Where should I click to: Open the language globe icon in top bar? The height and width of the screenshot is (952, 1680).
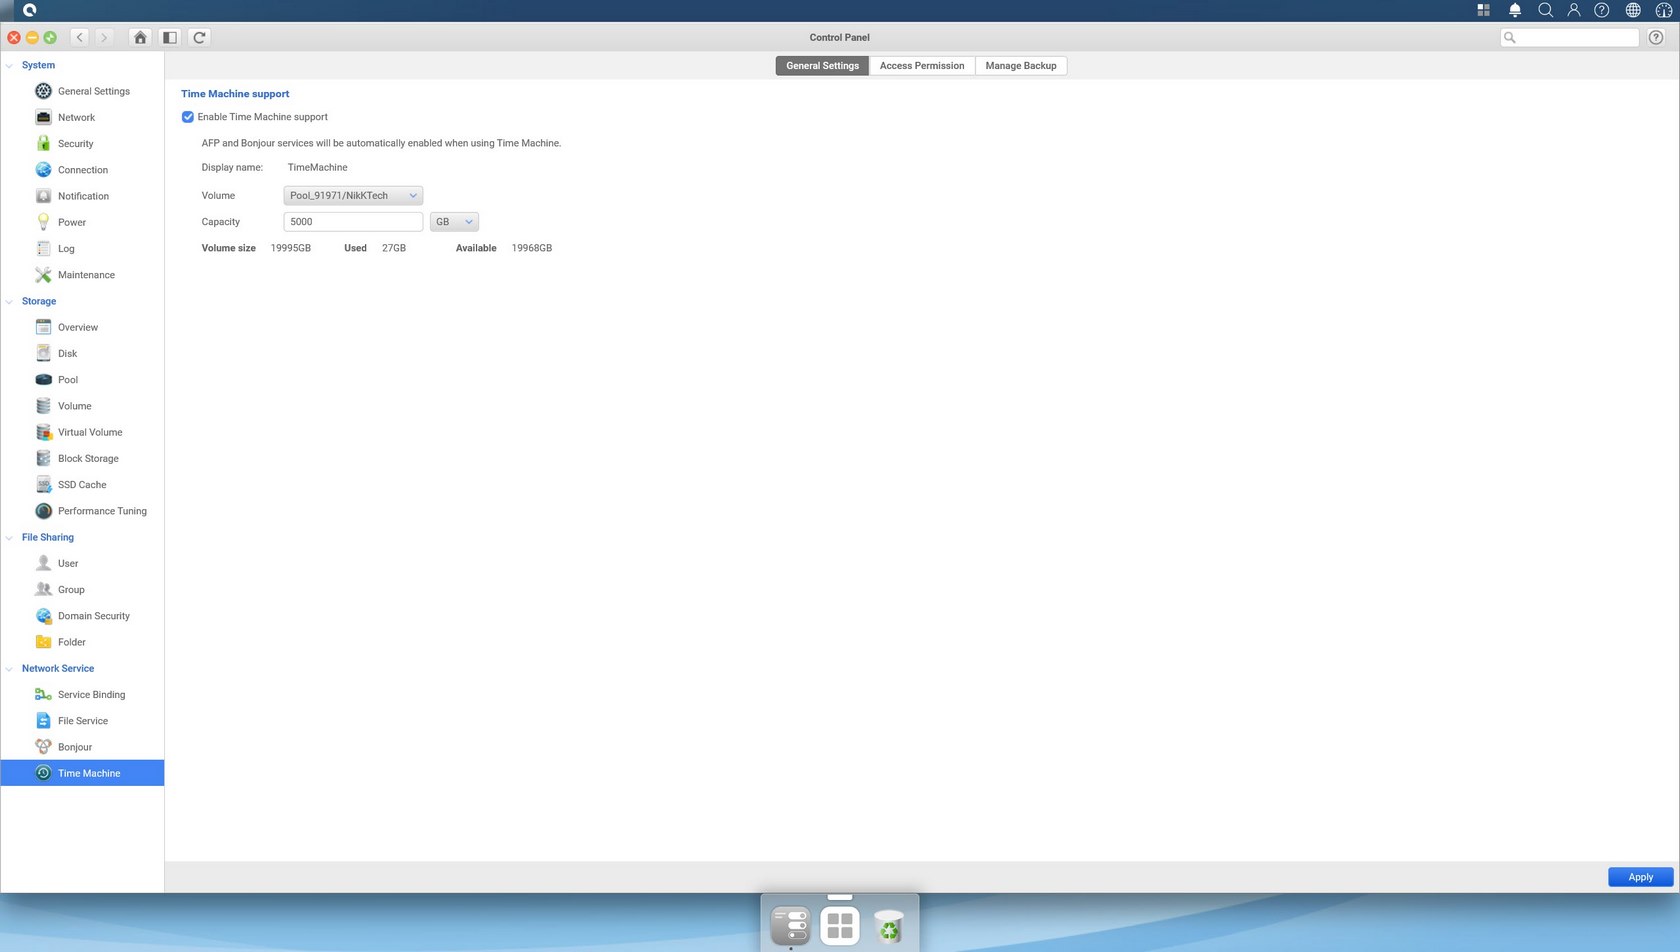coord(1633,10)
